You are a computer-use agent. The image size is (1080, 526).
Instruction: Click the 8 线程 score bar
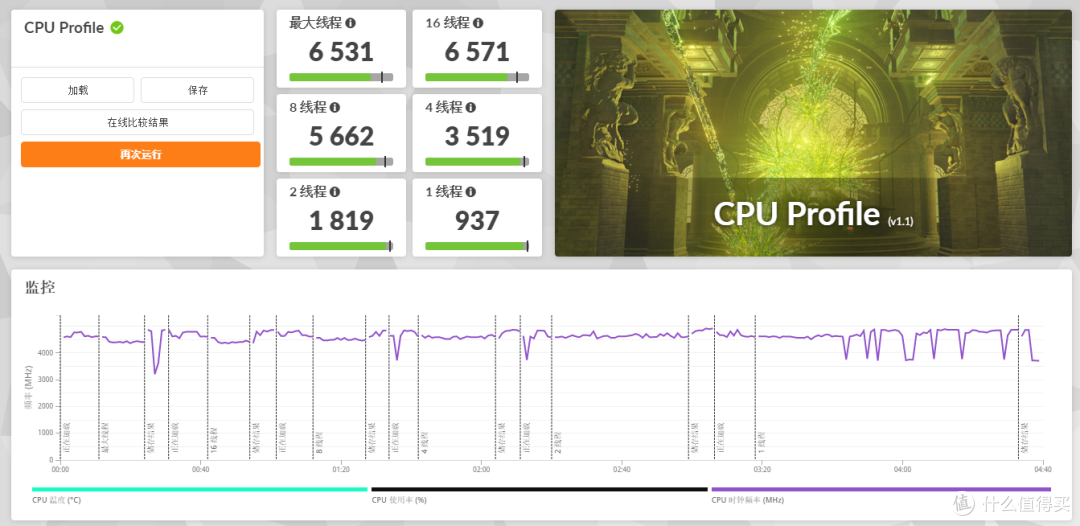[341, 162]
